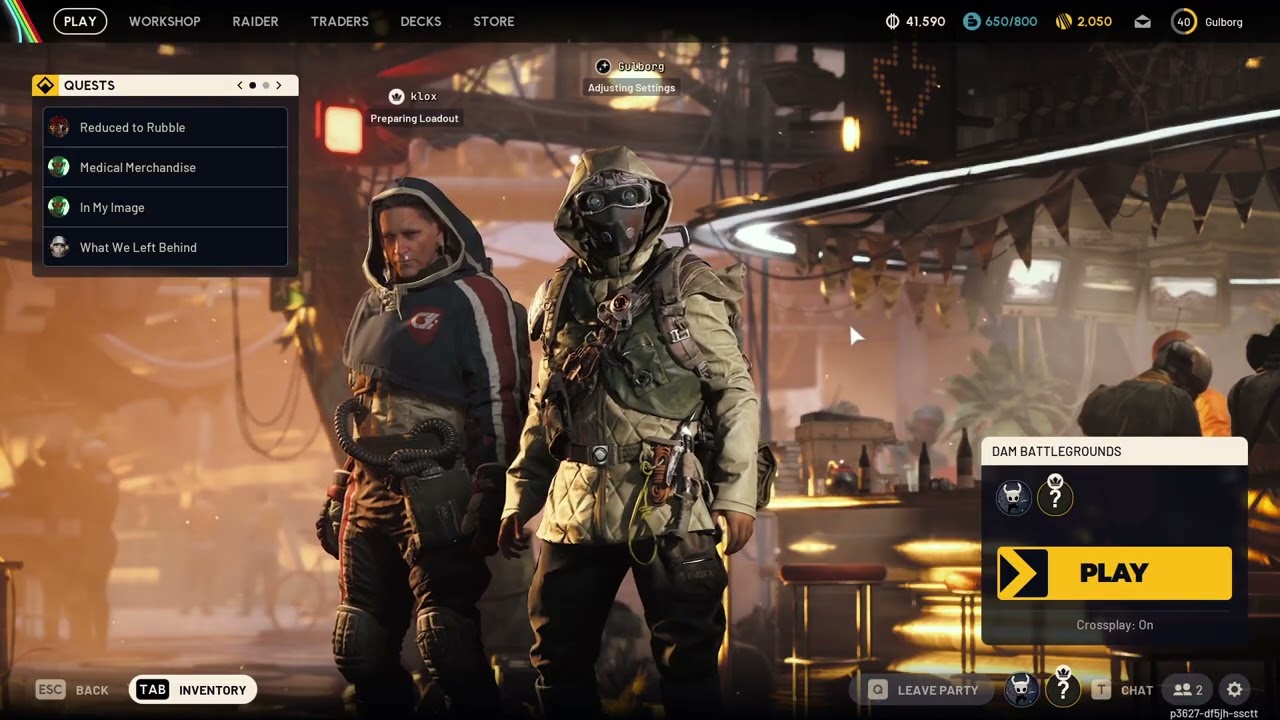Click the Crossplay: On setting
The height and width of the screenshot is (720, 1280).
(1114, 625)
